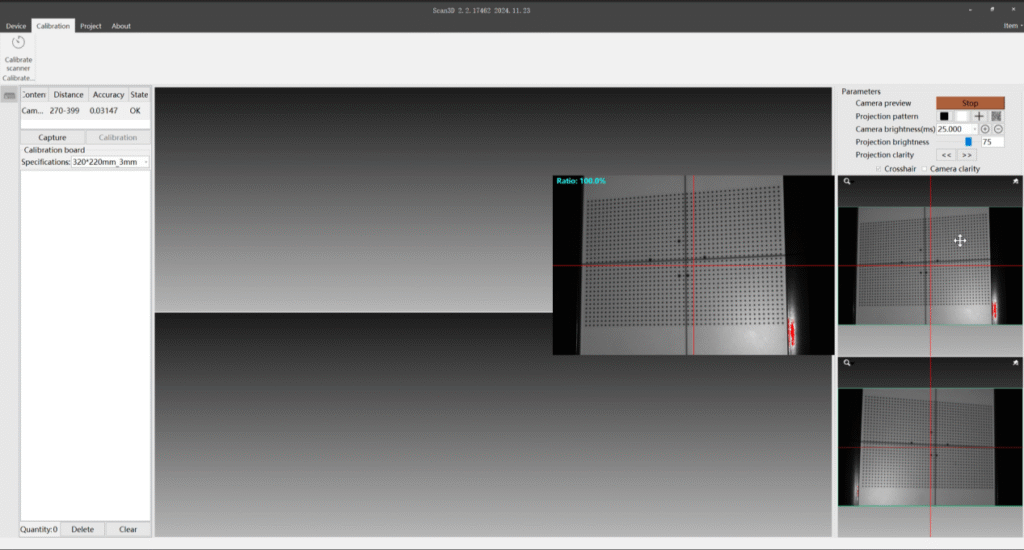Open the Device tab

(x=16, y=26)
